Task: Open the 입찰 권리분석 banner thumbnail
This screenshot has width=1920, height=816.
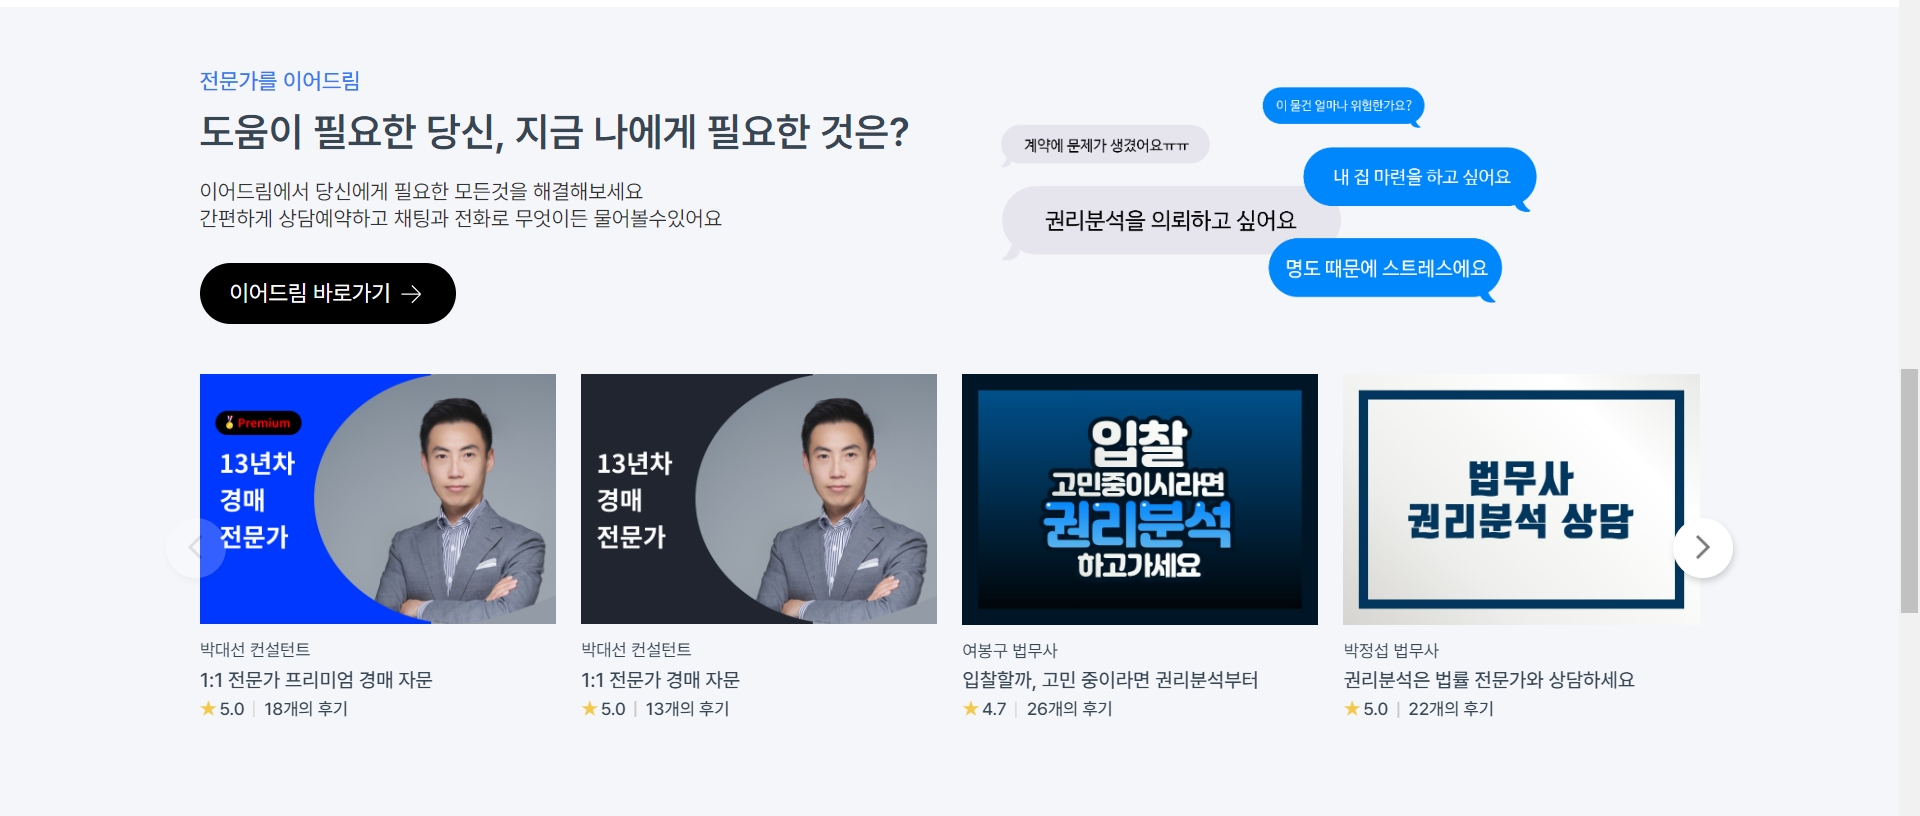Action: pos(1140,499)
